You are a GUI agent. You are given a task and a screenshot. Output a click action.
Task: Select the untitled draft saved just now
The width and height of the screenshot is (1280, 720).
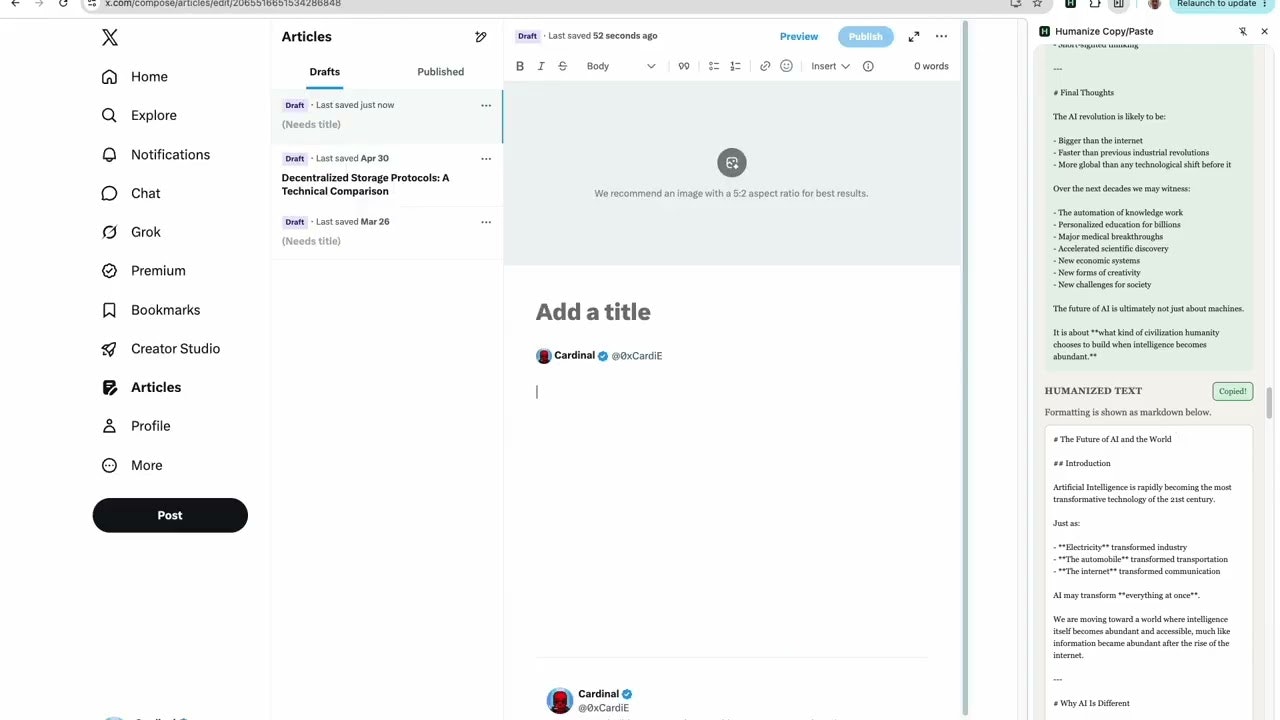point(386,116)
